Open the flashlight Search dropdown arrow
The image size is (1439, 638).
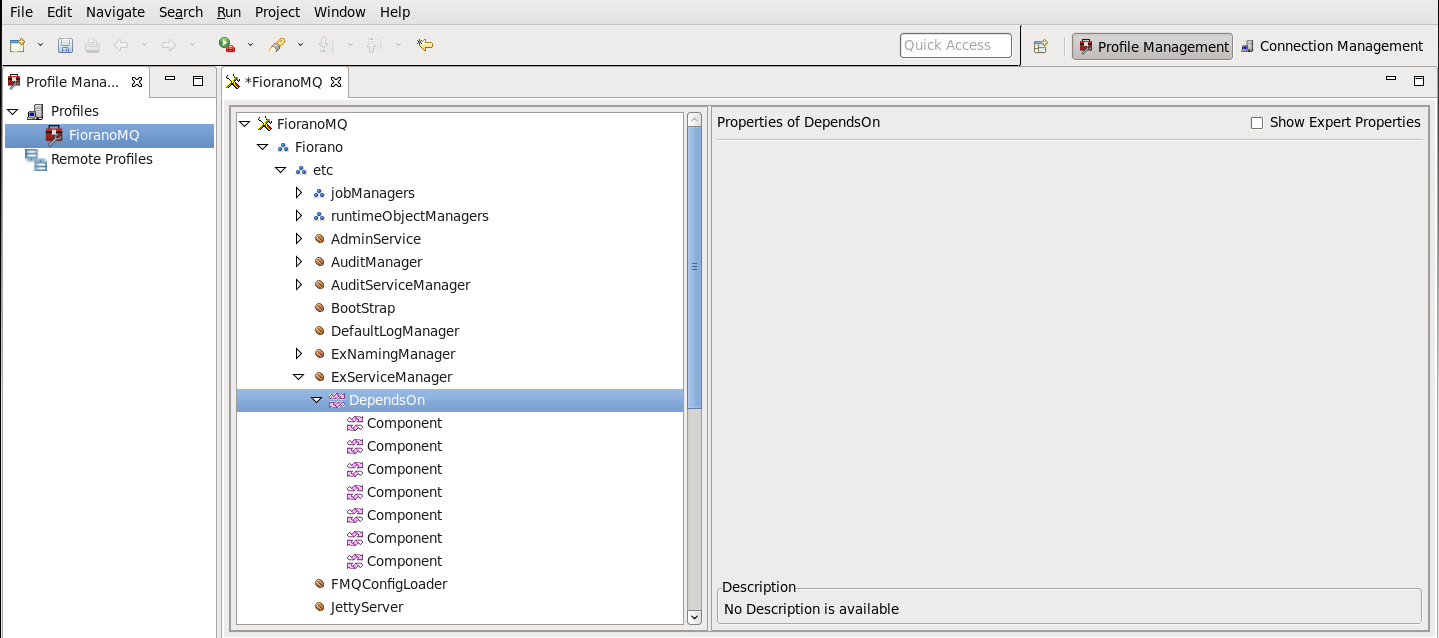pos(300,45)
